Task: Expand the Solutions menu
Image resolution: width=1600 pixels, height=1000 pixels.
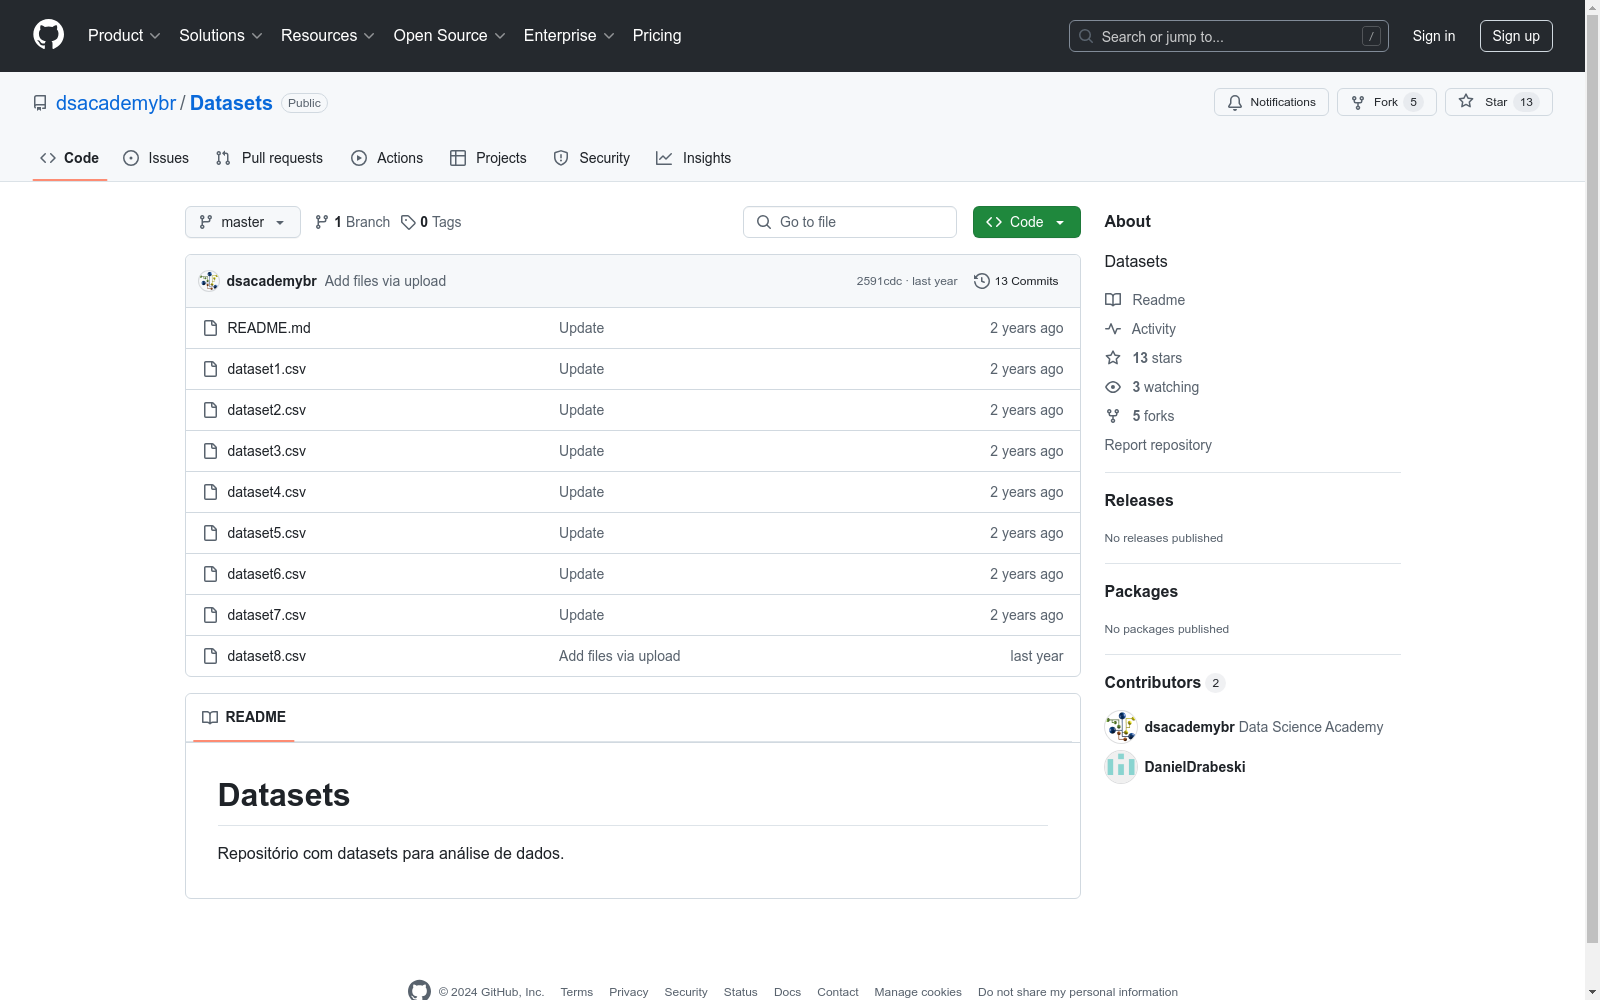Action: [x=221, y=36]
